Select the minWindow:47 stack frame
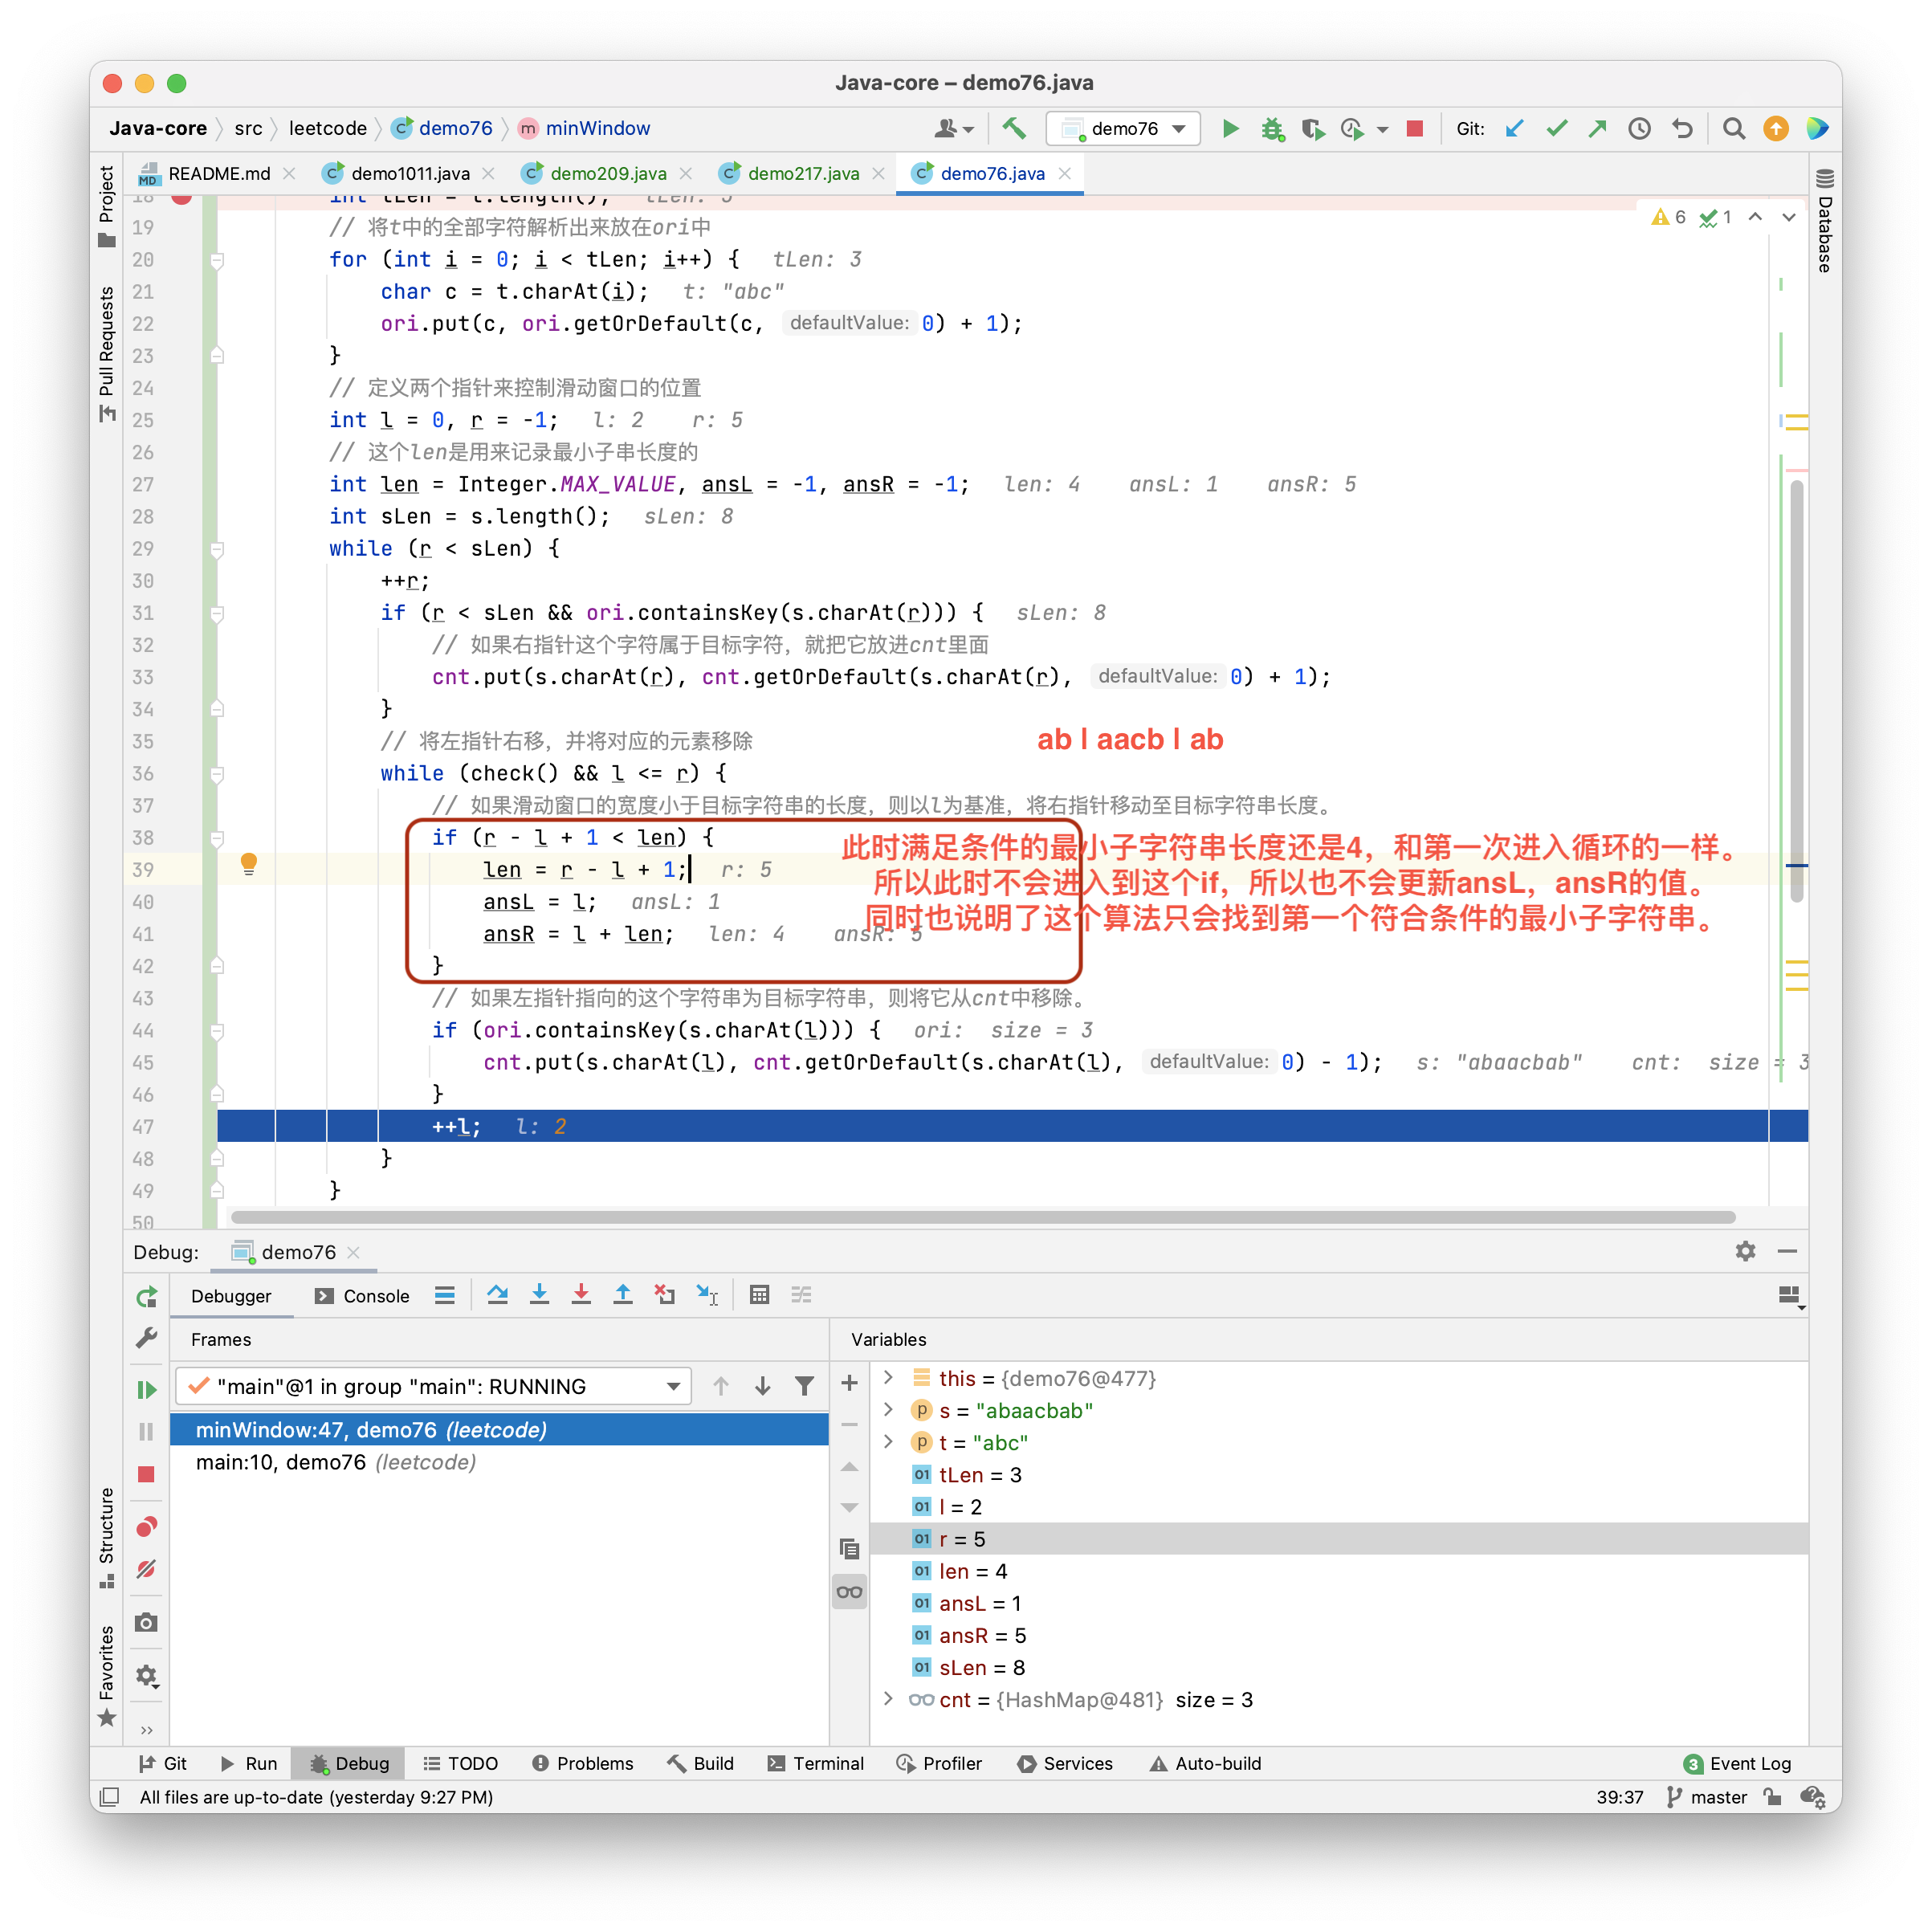The width and height of the screenshot is (1932, 1932). click(498, 1430)
